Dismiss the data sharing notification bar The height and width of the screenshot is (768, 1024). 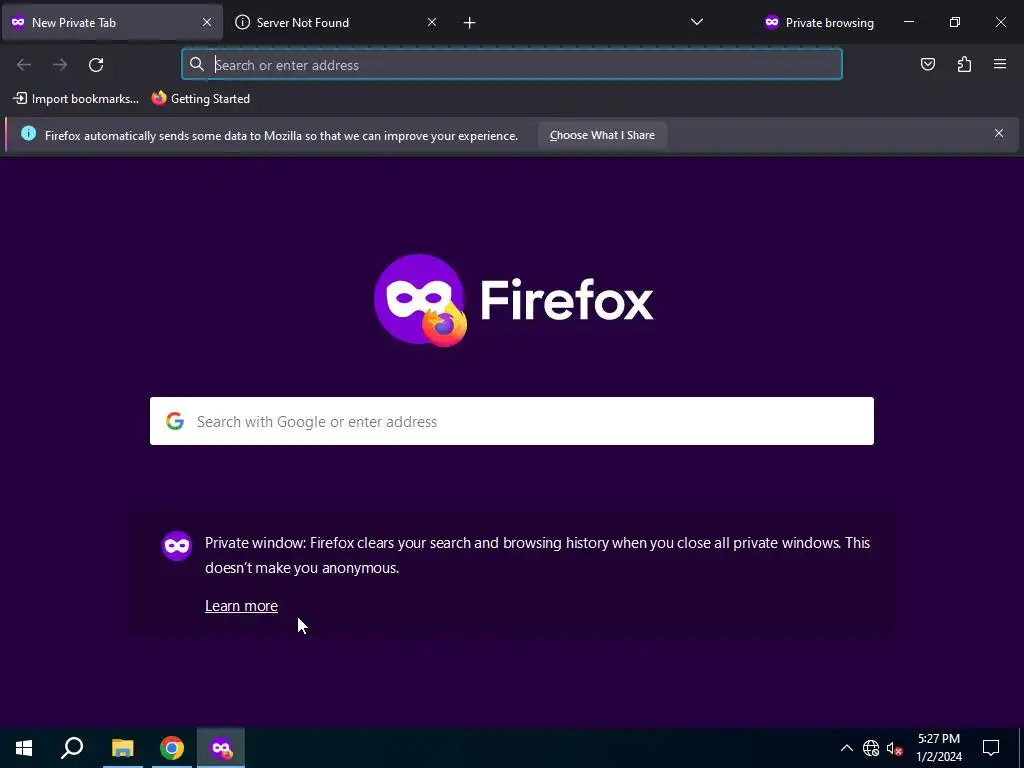point(999,133)
